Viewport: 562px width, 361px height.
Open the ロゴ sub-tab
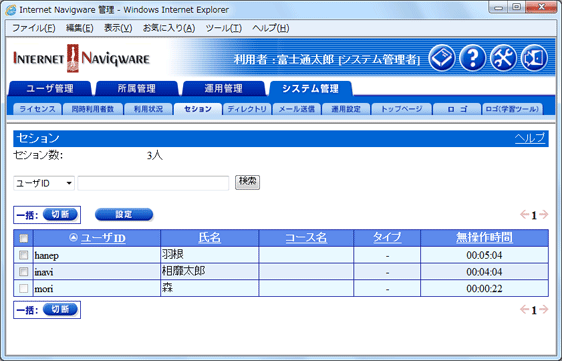tap(457, 109)
